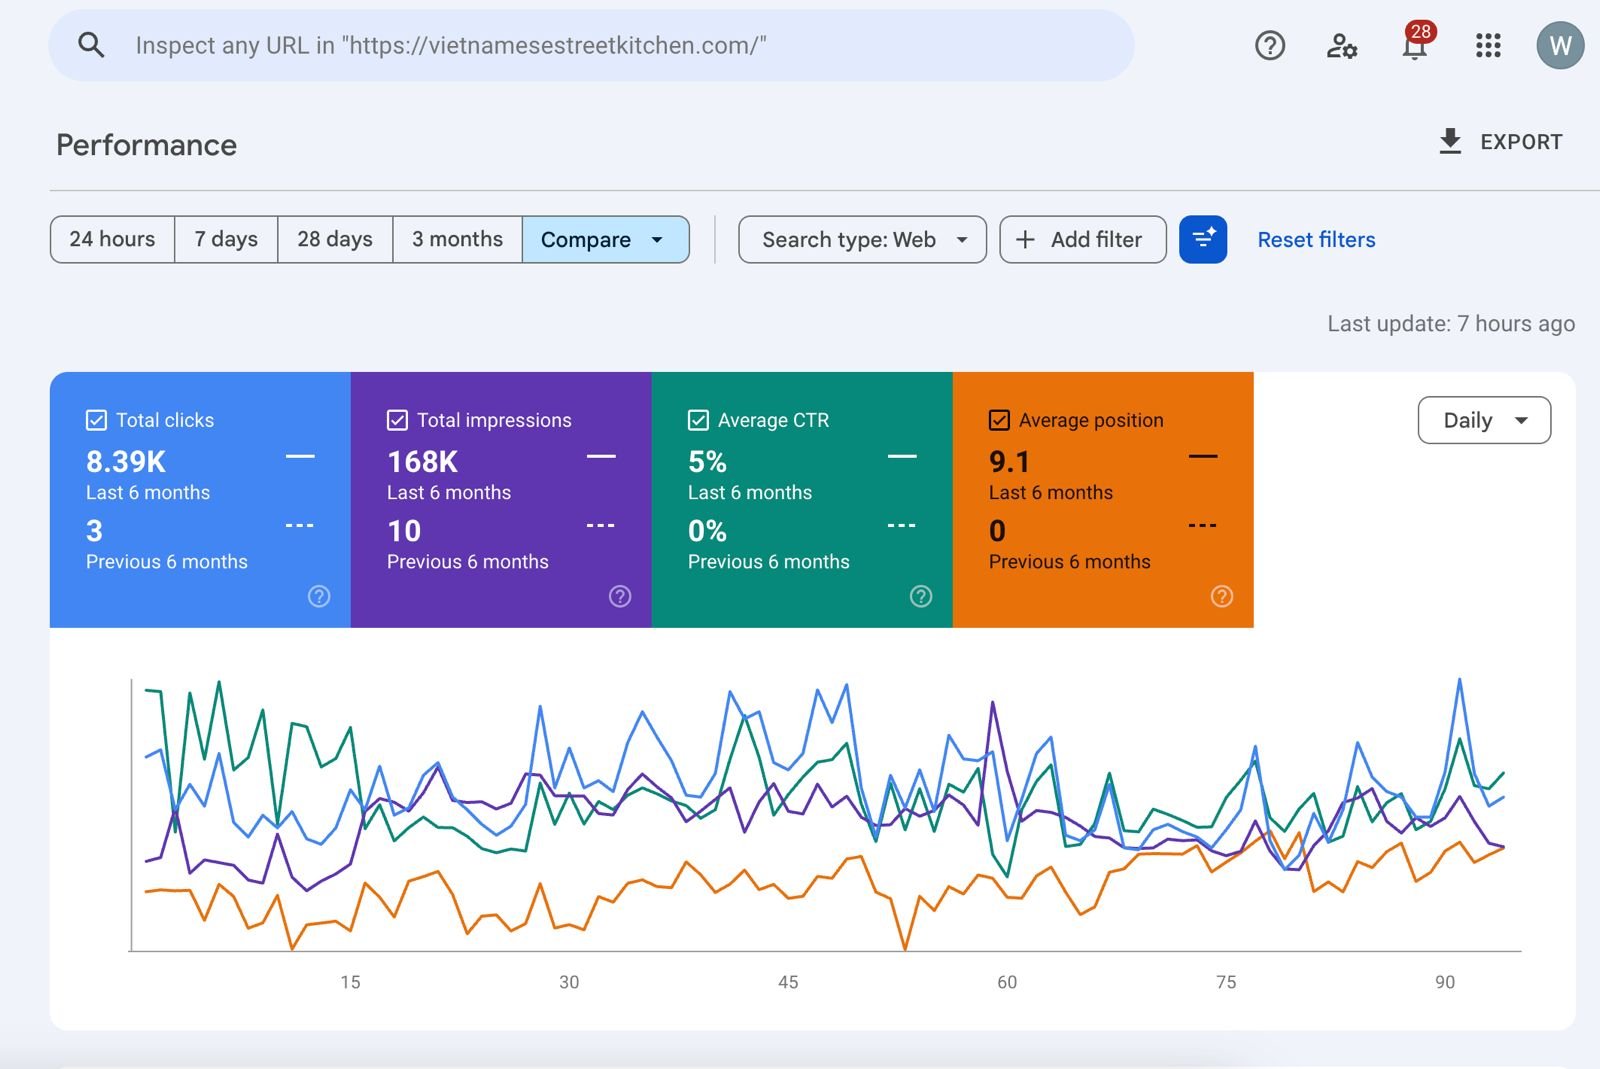Image resolution: width=1600 pixels, height=1069 pixels.
Task: Click the Reset filters link
Action: pyautogui.click(x=1316, y=240)
